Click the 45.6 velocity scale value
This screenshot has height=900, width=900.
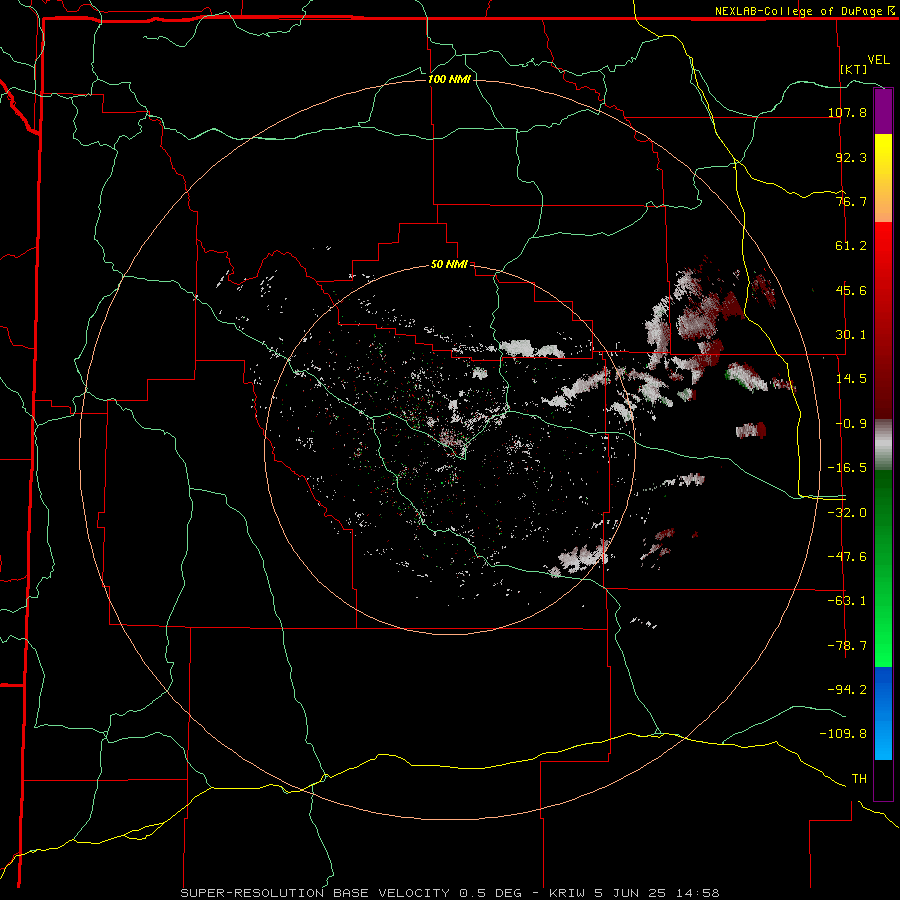point(851,290)
